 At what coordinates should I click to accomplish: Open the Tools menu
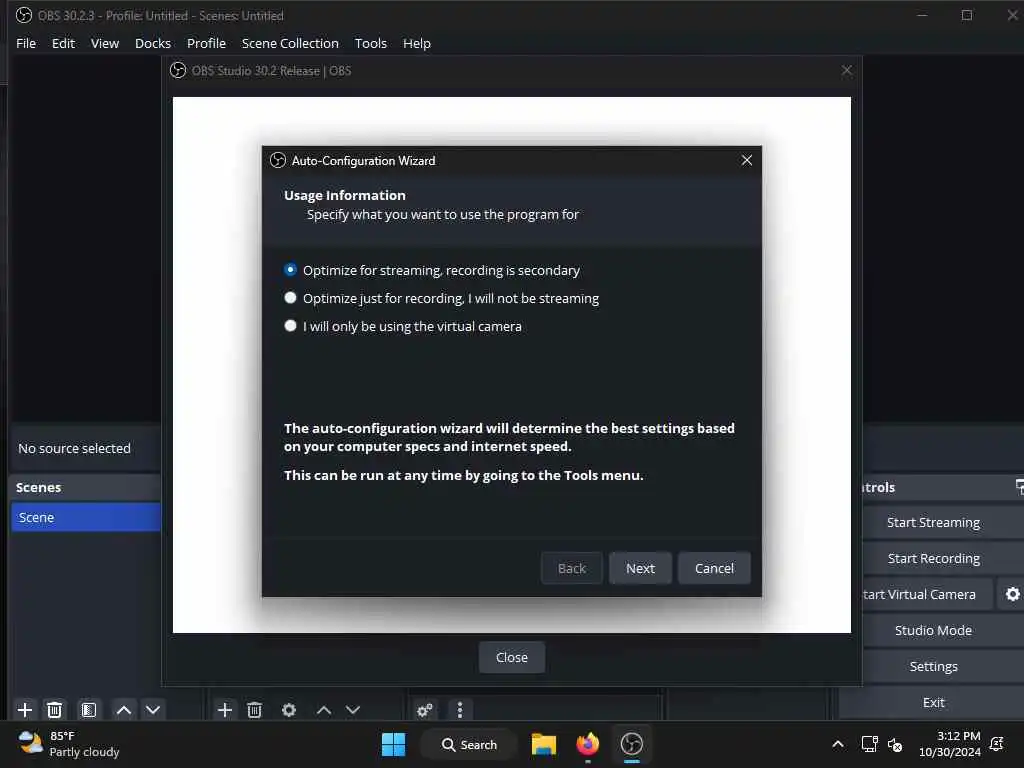click(370, 43)
